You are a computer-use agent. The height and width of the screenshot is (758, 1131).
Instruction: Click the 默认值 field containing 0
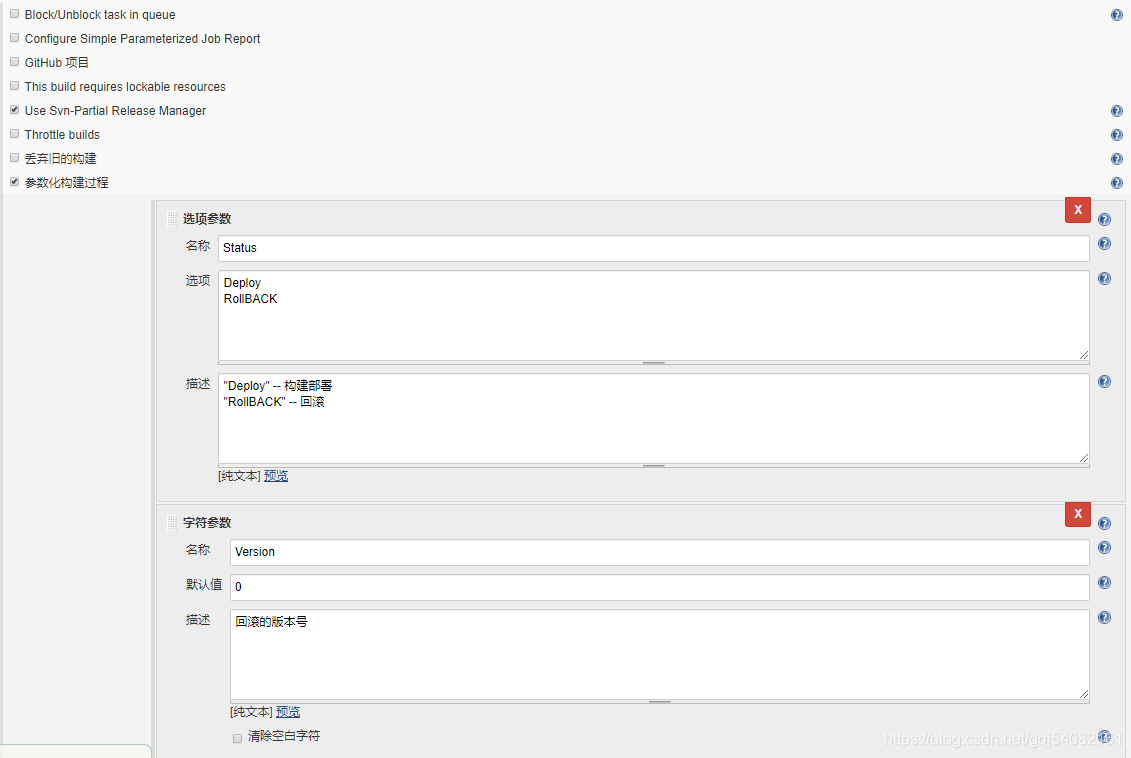click(659, 587)
